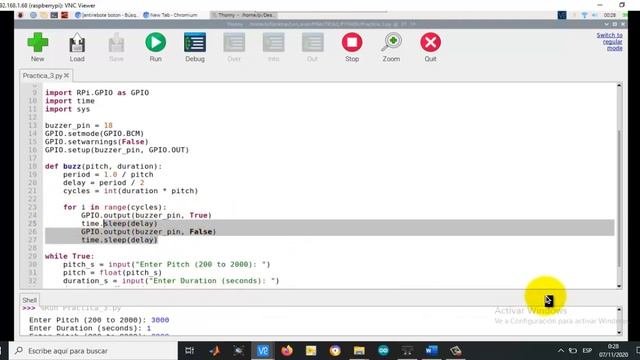
Task: Follow the Switch to regular mode link
Action: click(610, 42)
